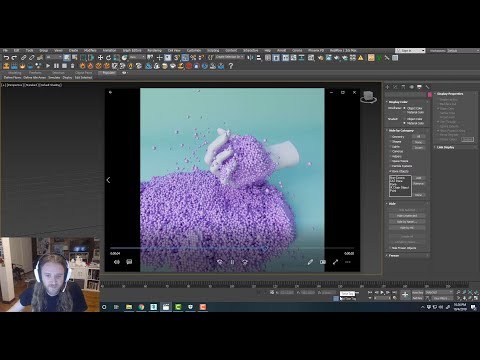Screen dimensions: 480x360
Task: Open the Display tab in command panel
Action: click(419, 87)
